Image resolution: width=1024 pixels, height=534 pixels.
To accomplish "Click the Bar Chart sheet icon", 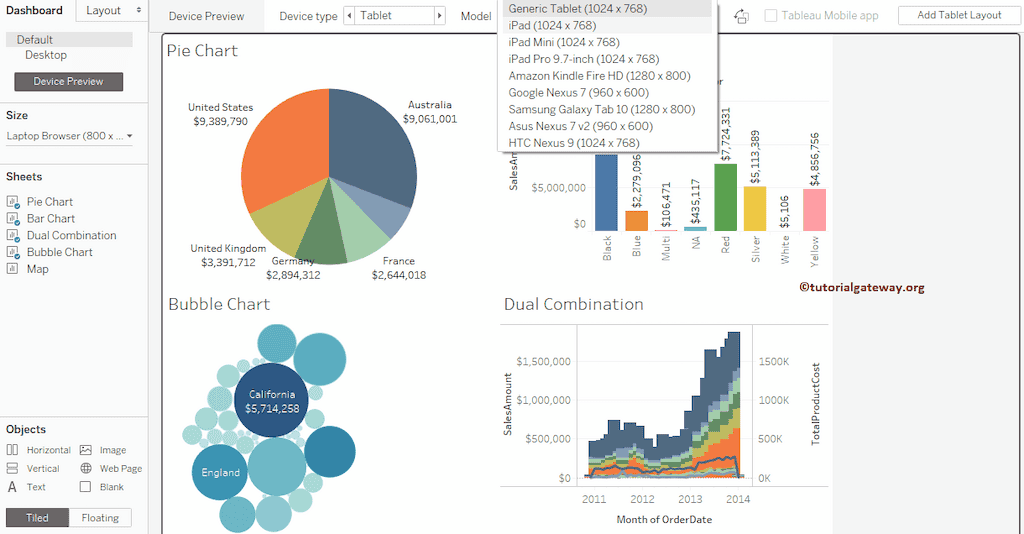I will pos(12,219).
